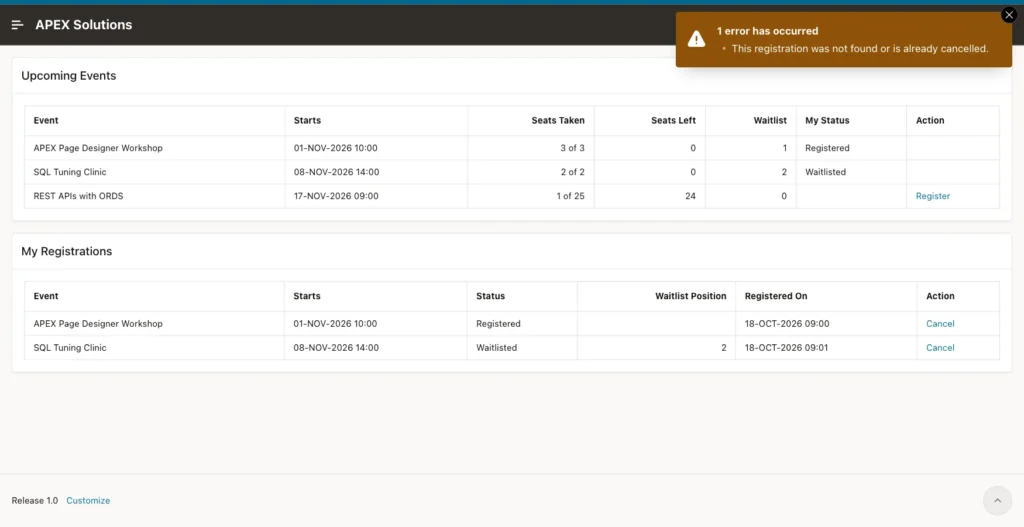1024x527 pixels.
Task: Click the My Registrations region title
Action: 67,251
